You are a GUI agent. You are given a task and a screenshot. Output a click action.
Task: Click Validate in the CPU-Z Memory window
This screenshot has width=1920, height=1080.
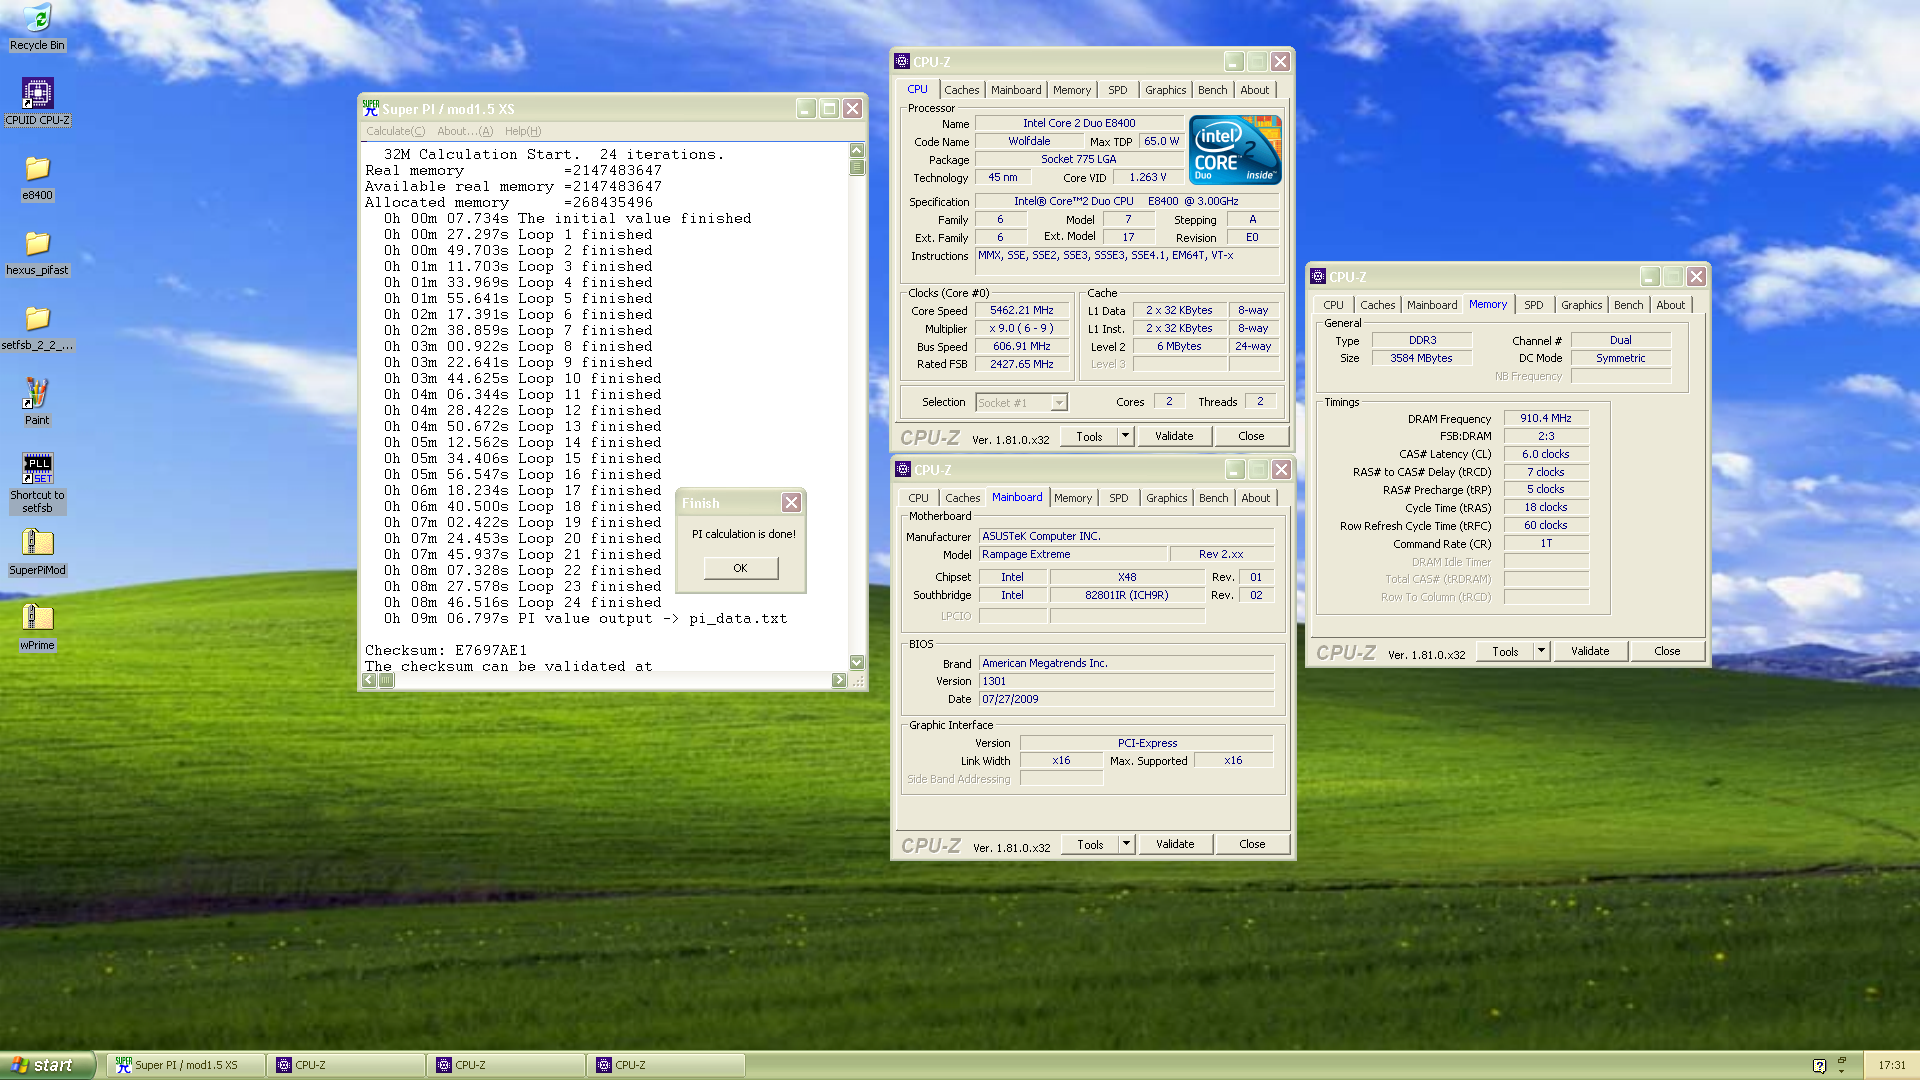coord(1590,651)
